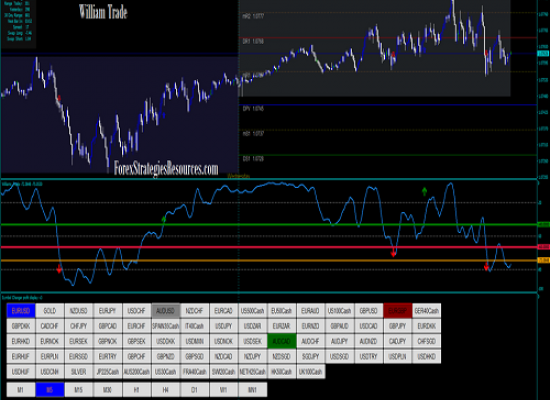Select the orange level line in oscillator
The width and height of the screenshot is (550, 400).
(x=269, y=260)
